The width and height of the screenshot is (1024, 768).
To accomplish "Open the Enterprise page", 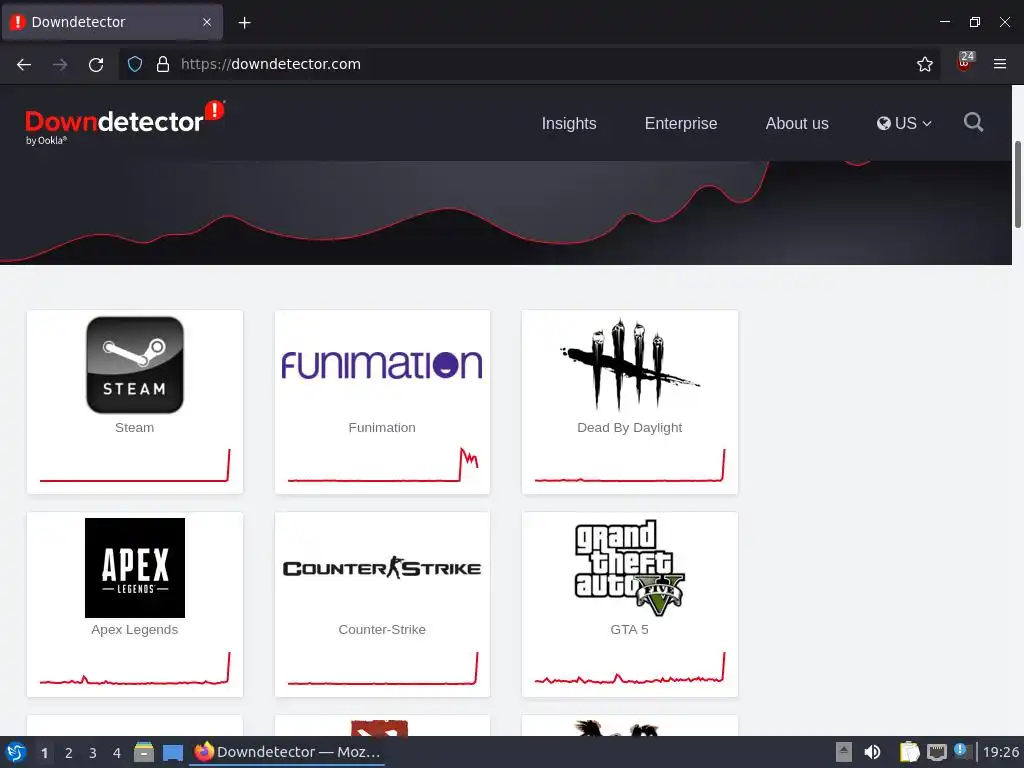I will click(681, 123).
